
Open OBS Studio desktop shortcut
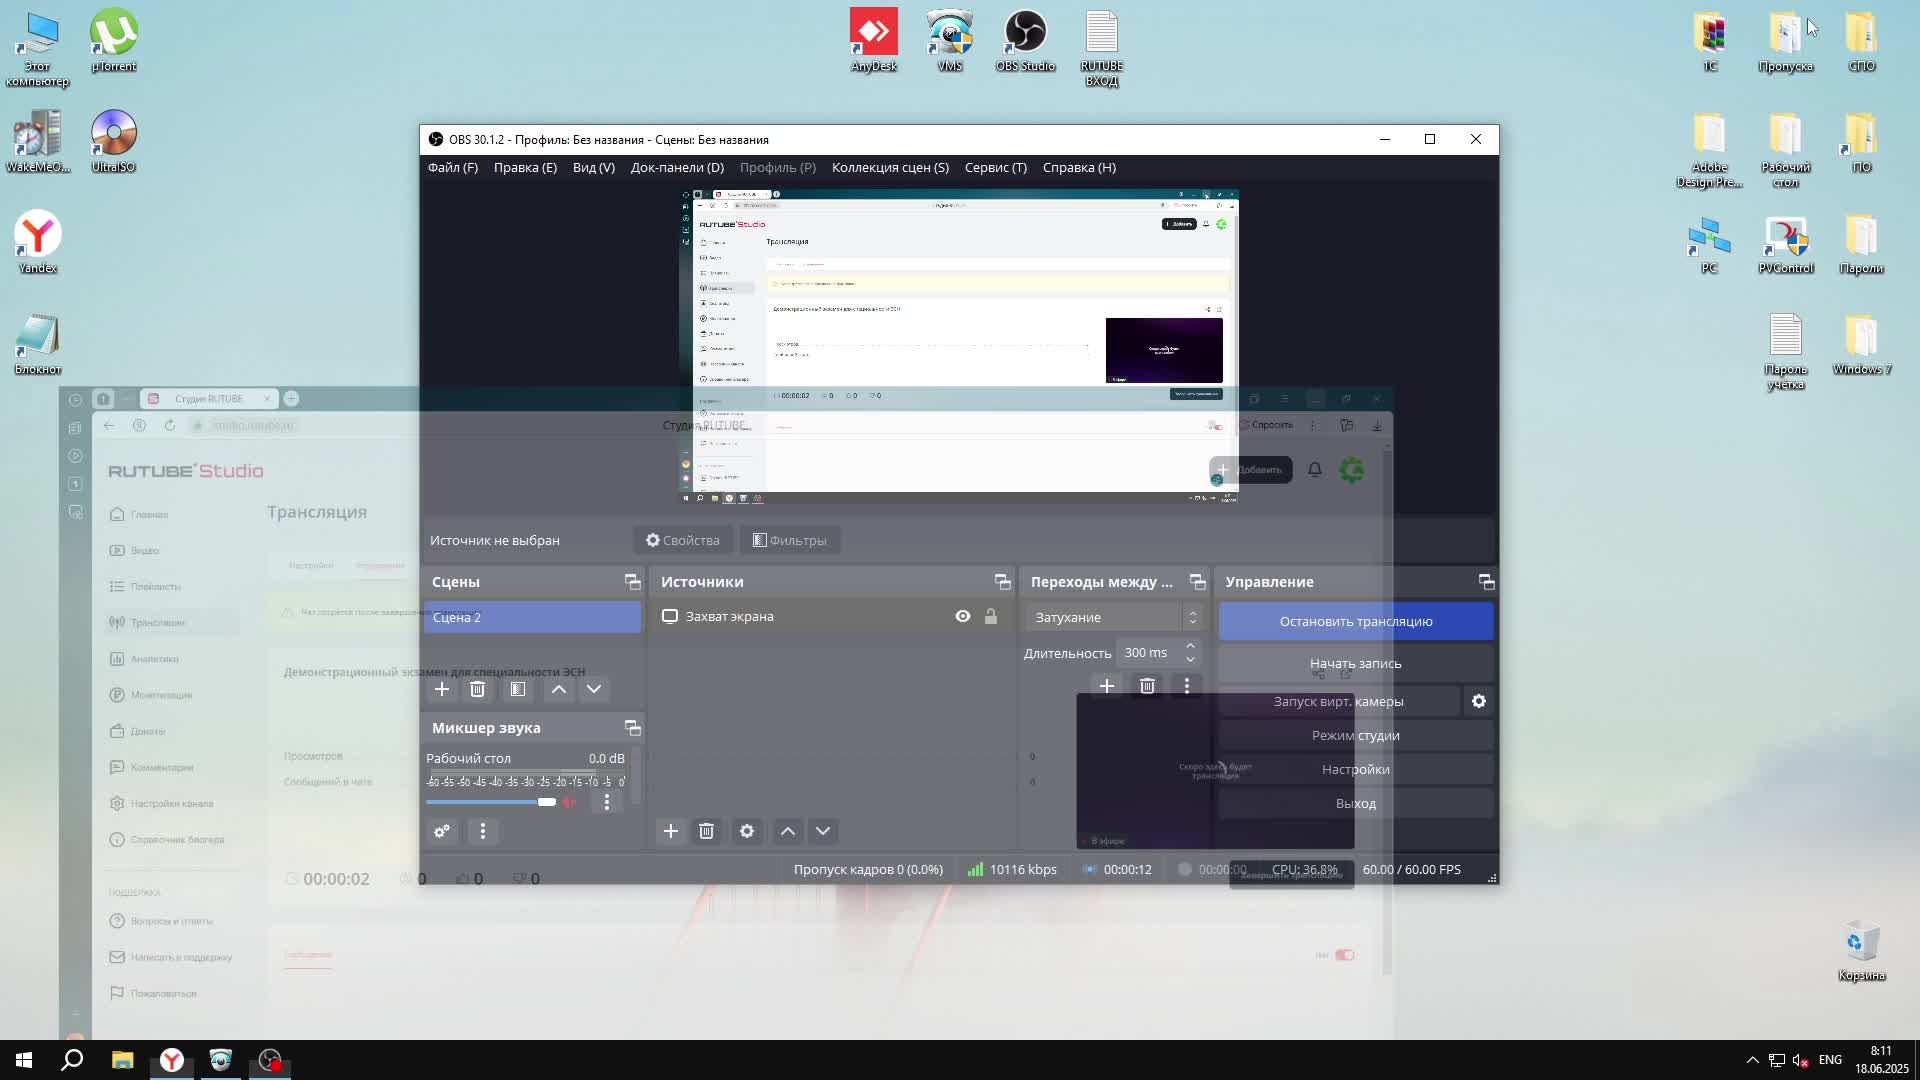tap(1025, 41)
